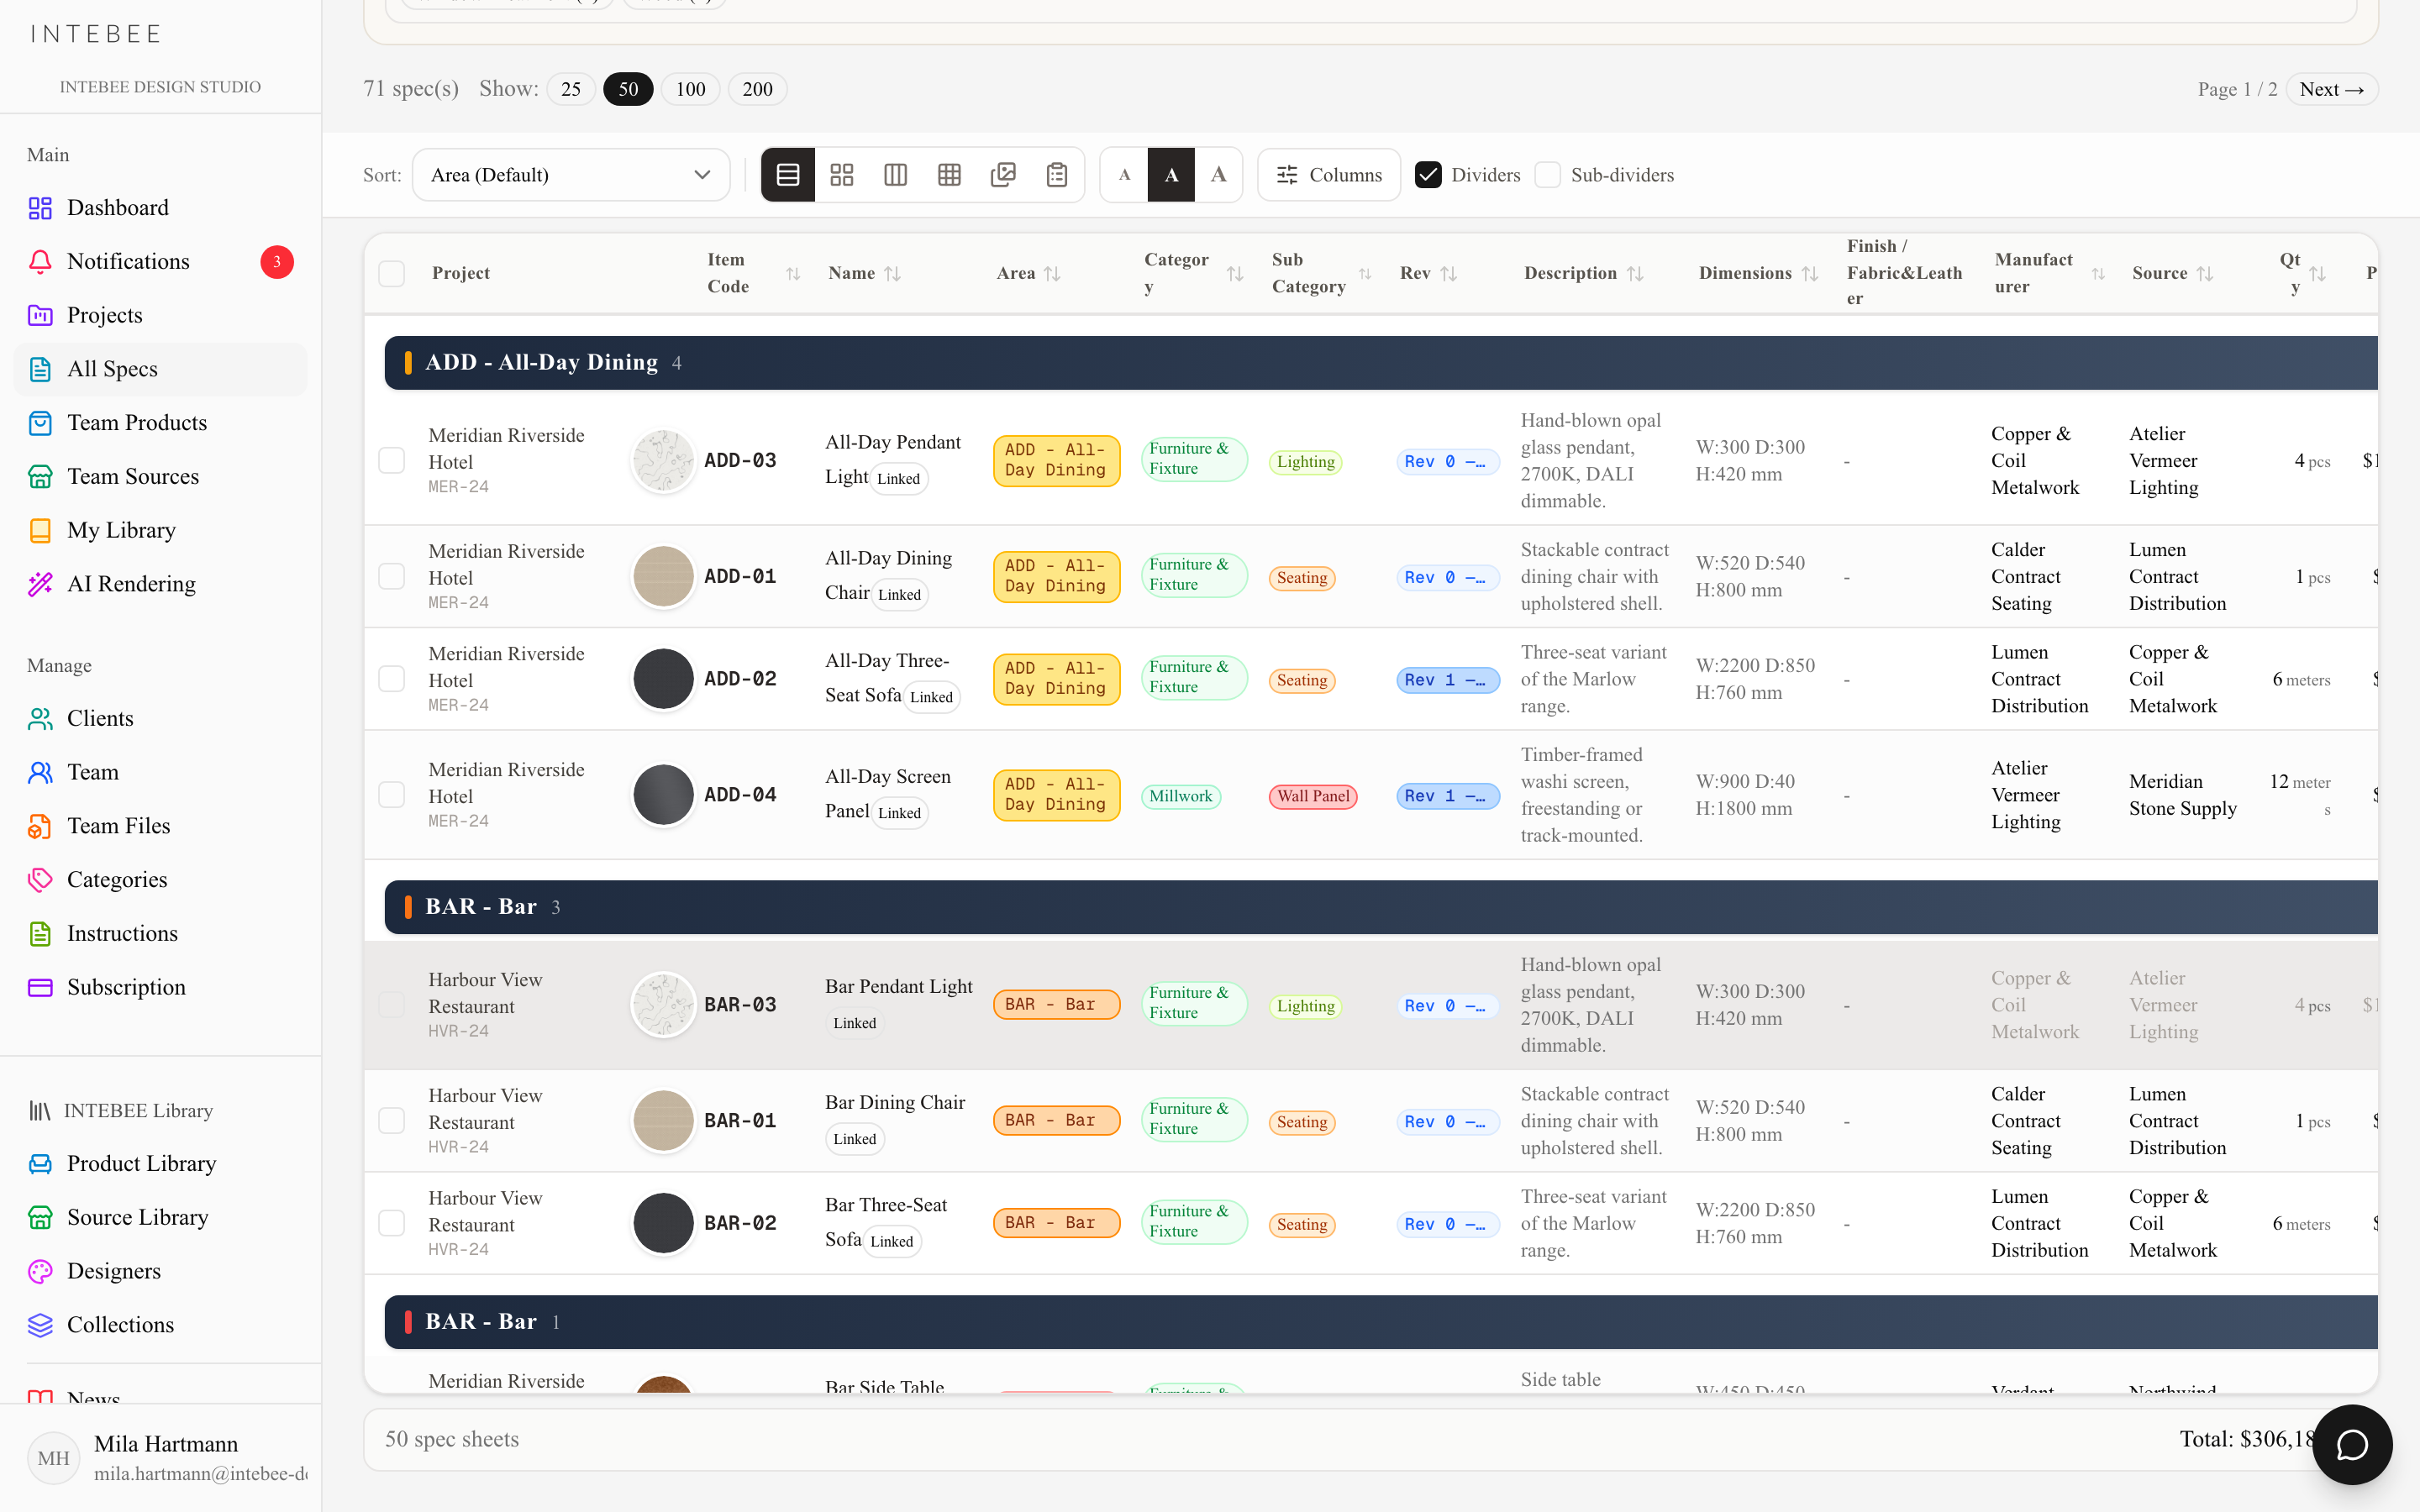Screen dimensions: 2420x1512
Task: Open the Columns settings button
Action: (1328, 175)
